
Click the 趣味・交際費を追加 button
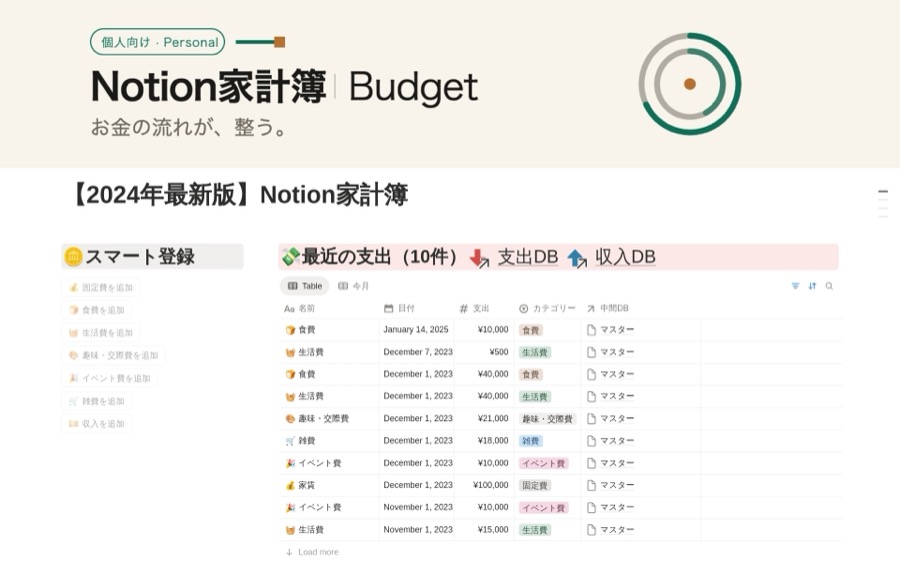click(x=114, y=355)
